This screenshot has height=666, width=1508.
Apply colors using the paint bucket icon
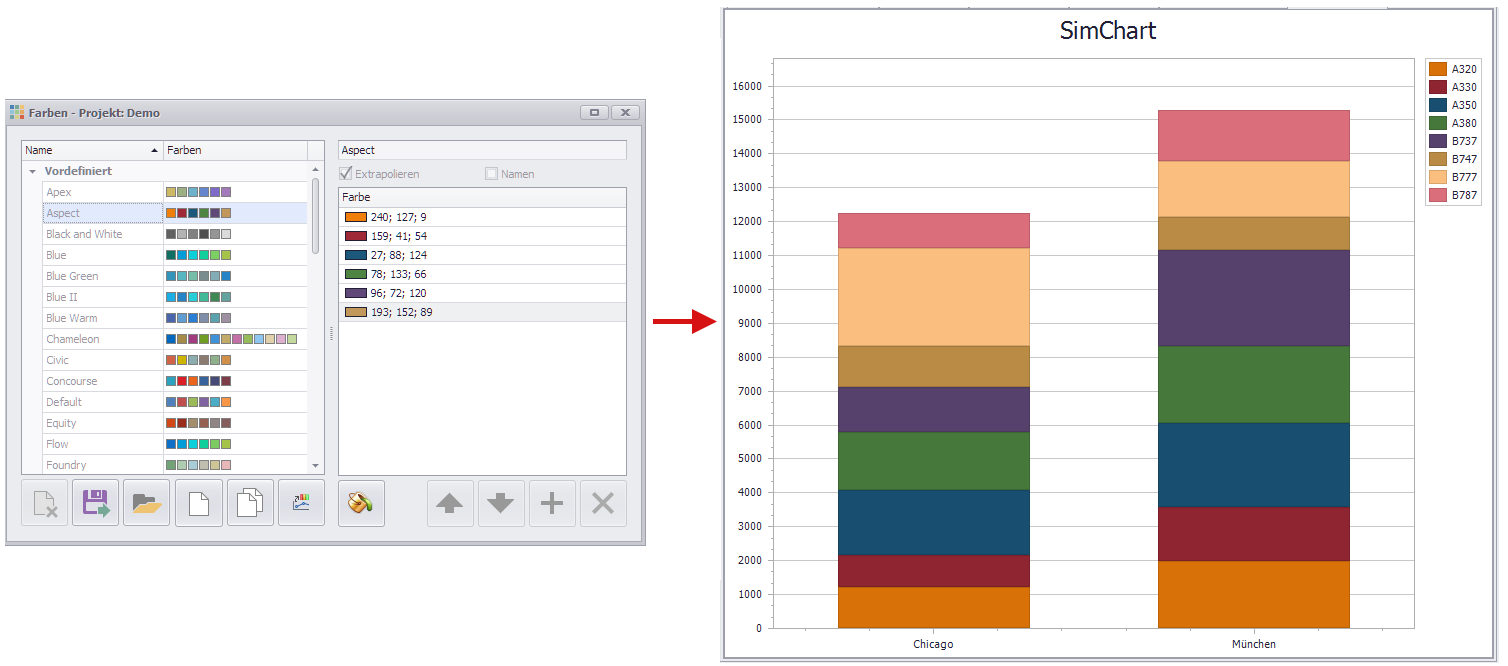point(361,503)
